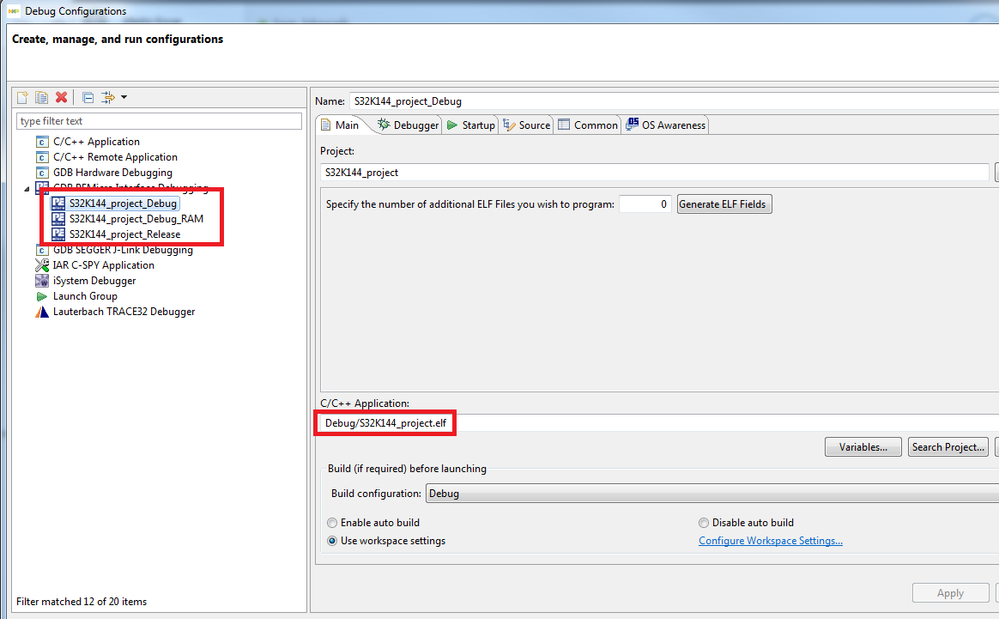Click the C/C++ Application path field
The width and height of the screenshot is (999, 619).
click(x=659, y=423)
